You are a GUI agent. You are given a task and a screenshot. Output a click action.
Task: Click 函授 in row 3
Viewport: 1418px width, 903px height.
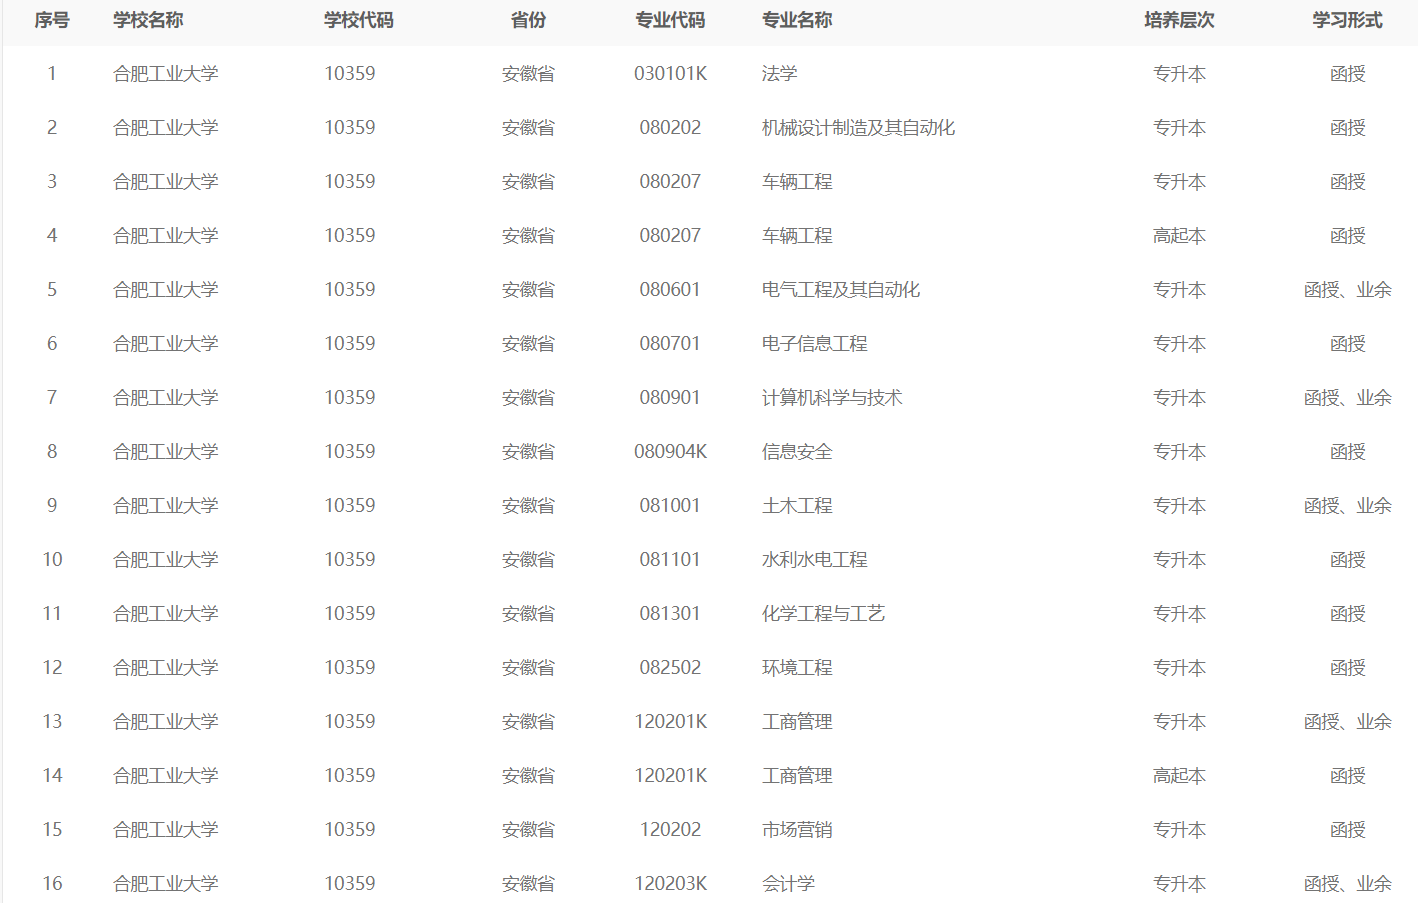pyautogui.click(x=1347, y=182)
